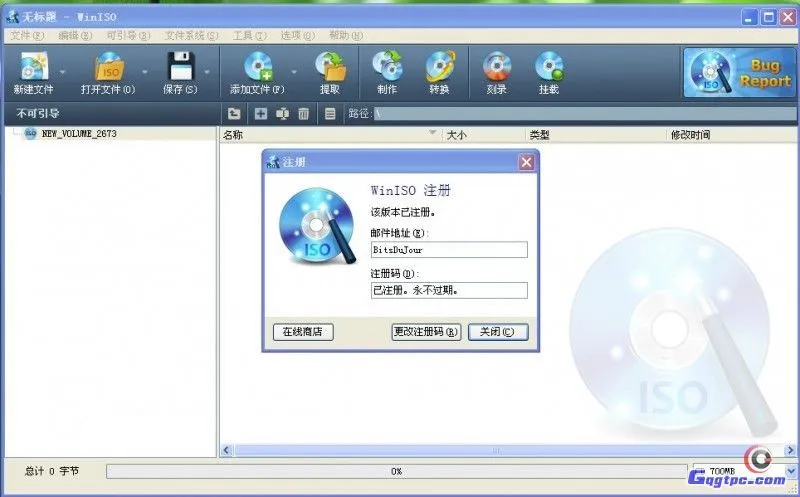800x497 pixels.
Task: Open the 文件 menu
Action: pos(27,35)
